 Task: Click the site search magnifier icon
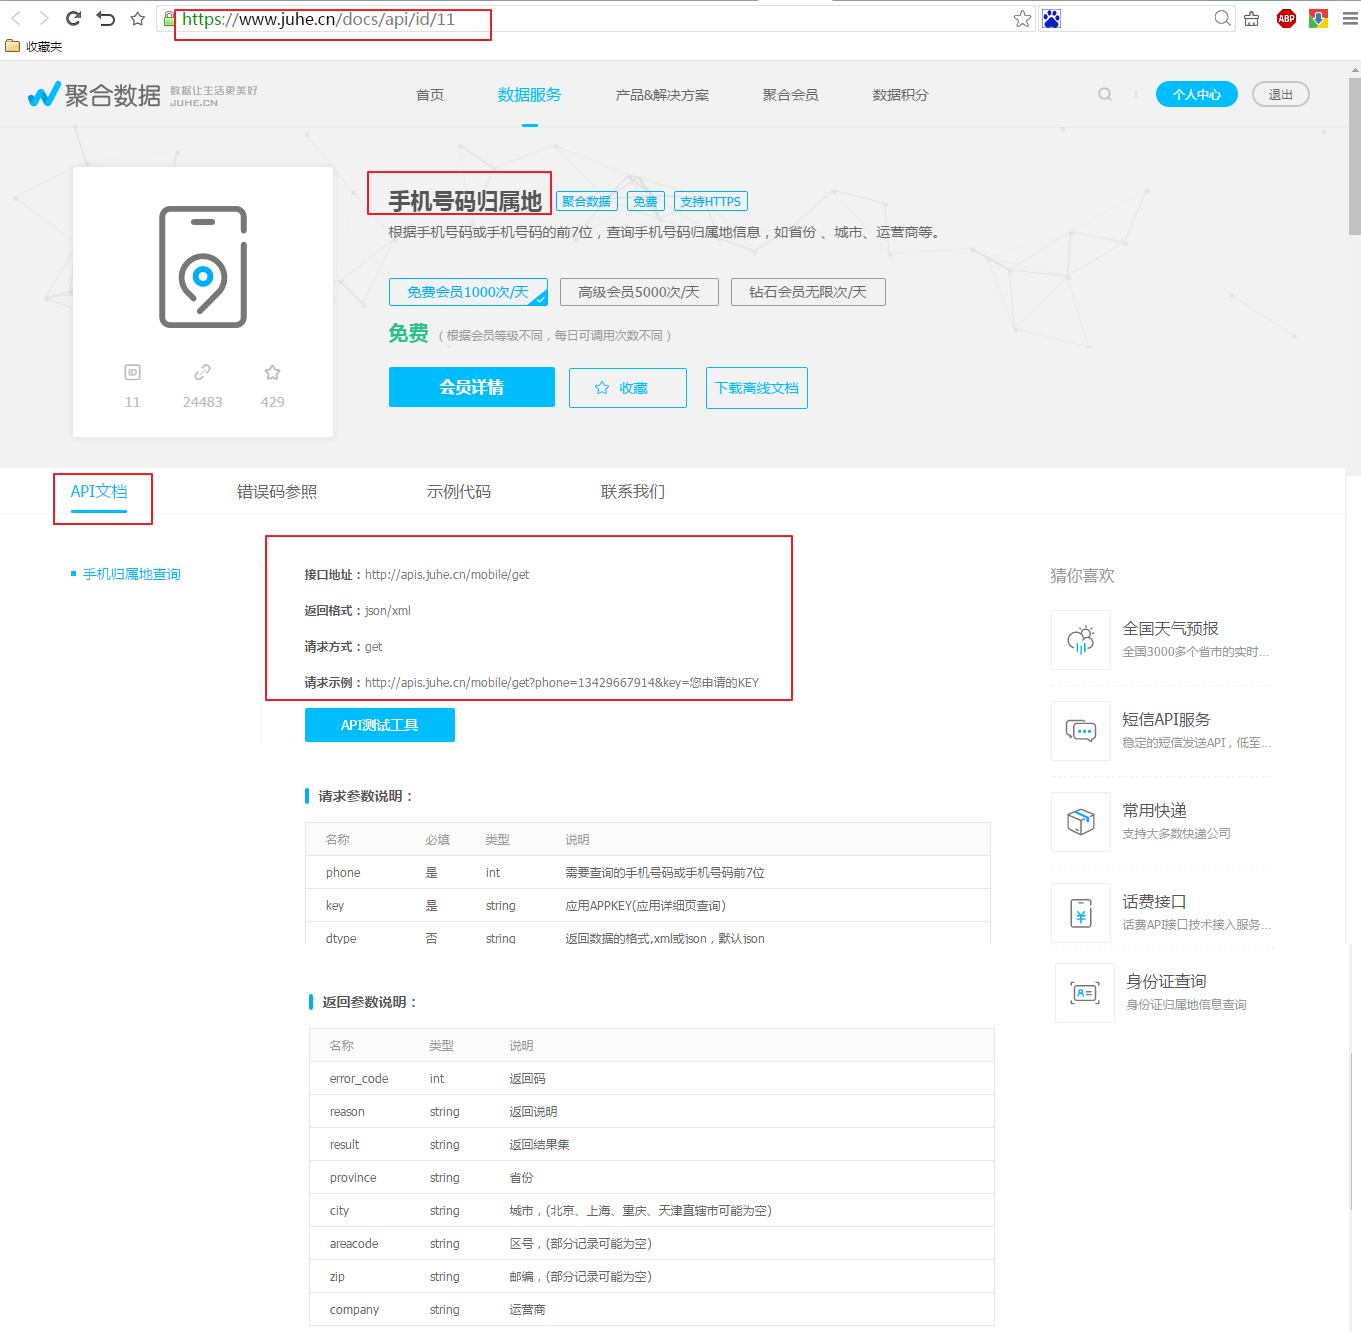point(1105,94)
